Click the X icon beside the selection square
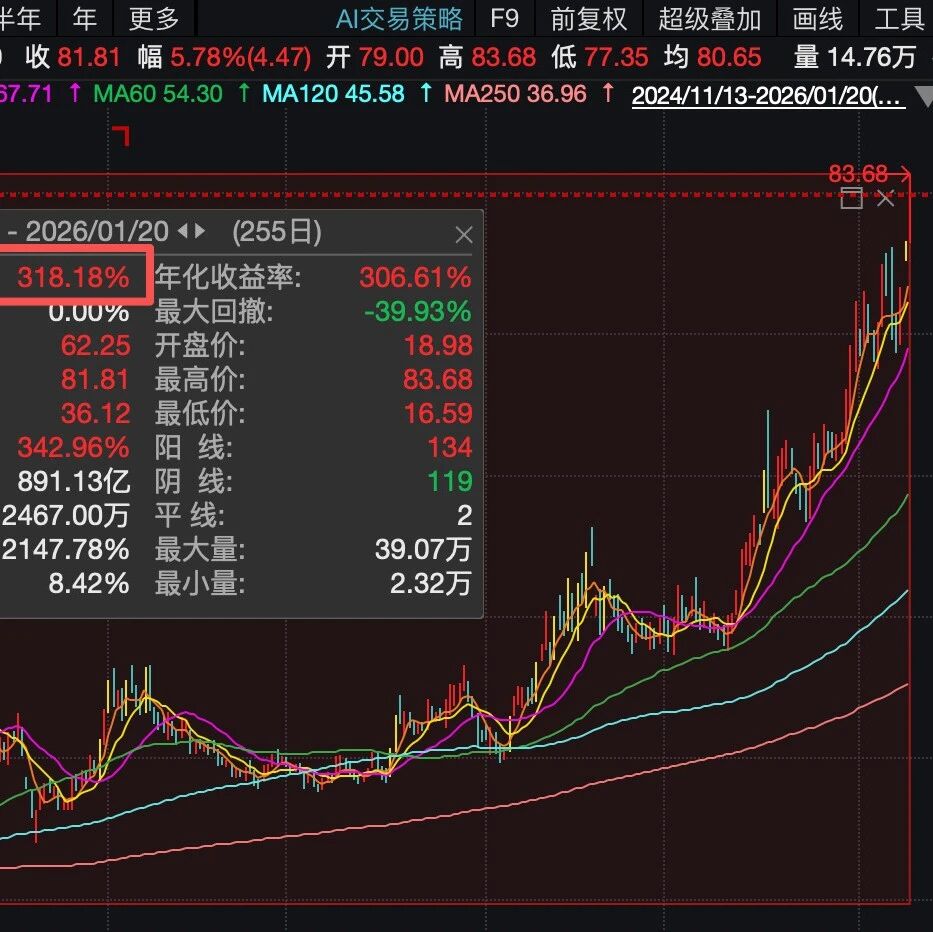 [x=885, y=198]
